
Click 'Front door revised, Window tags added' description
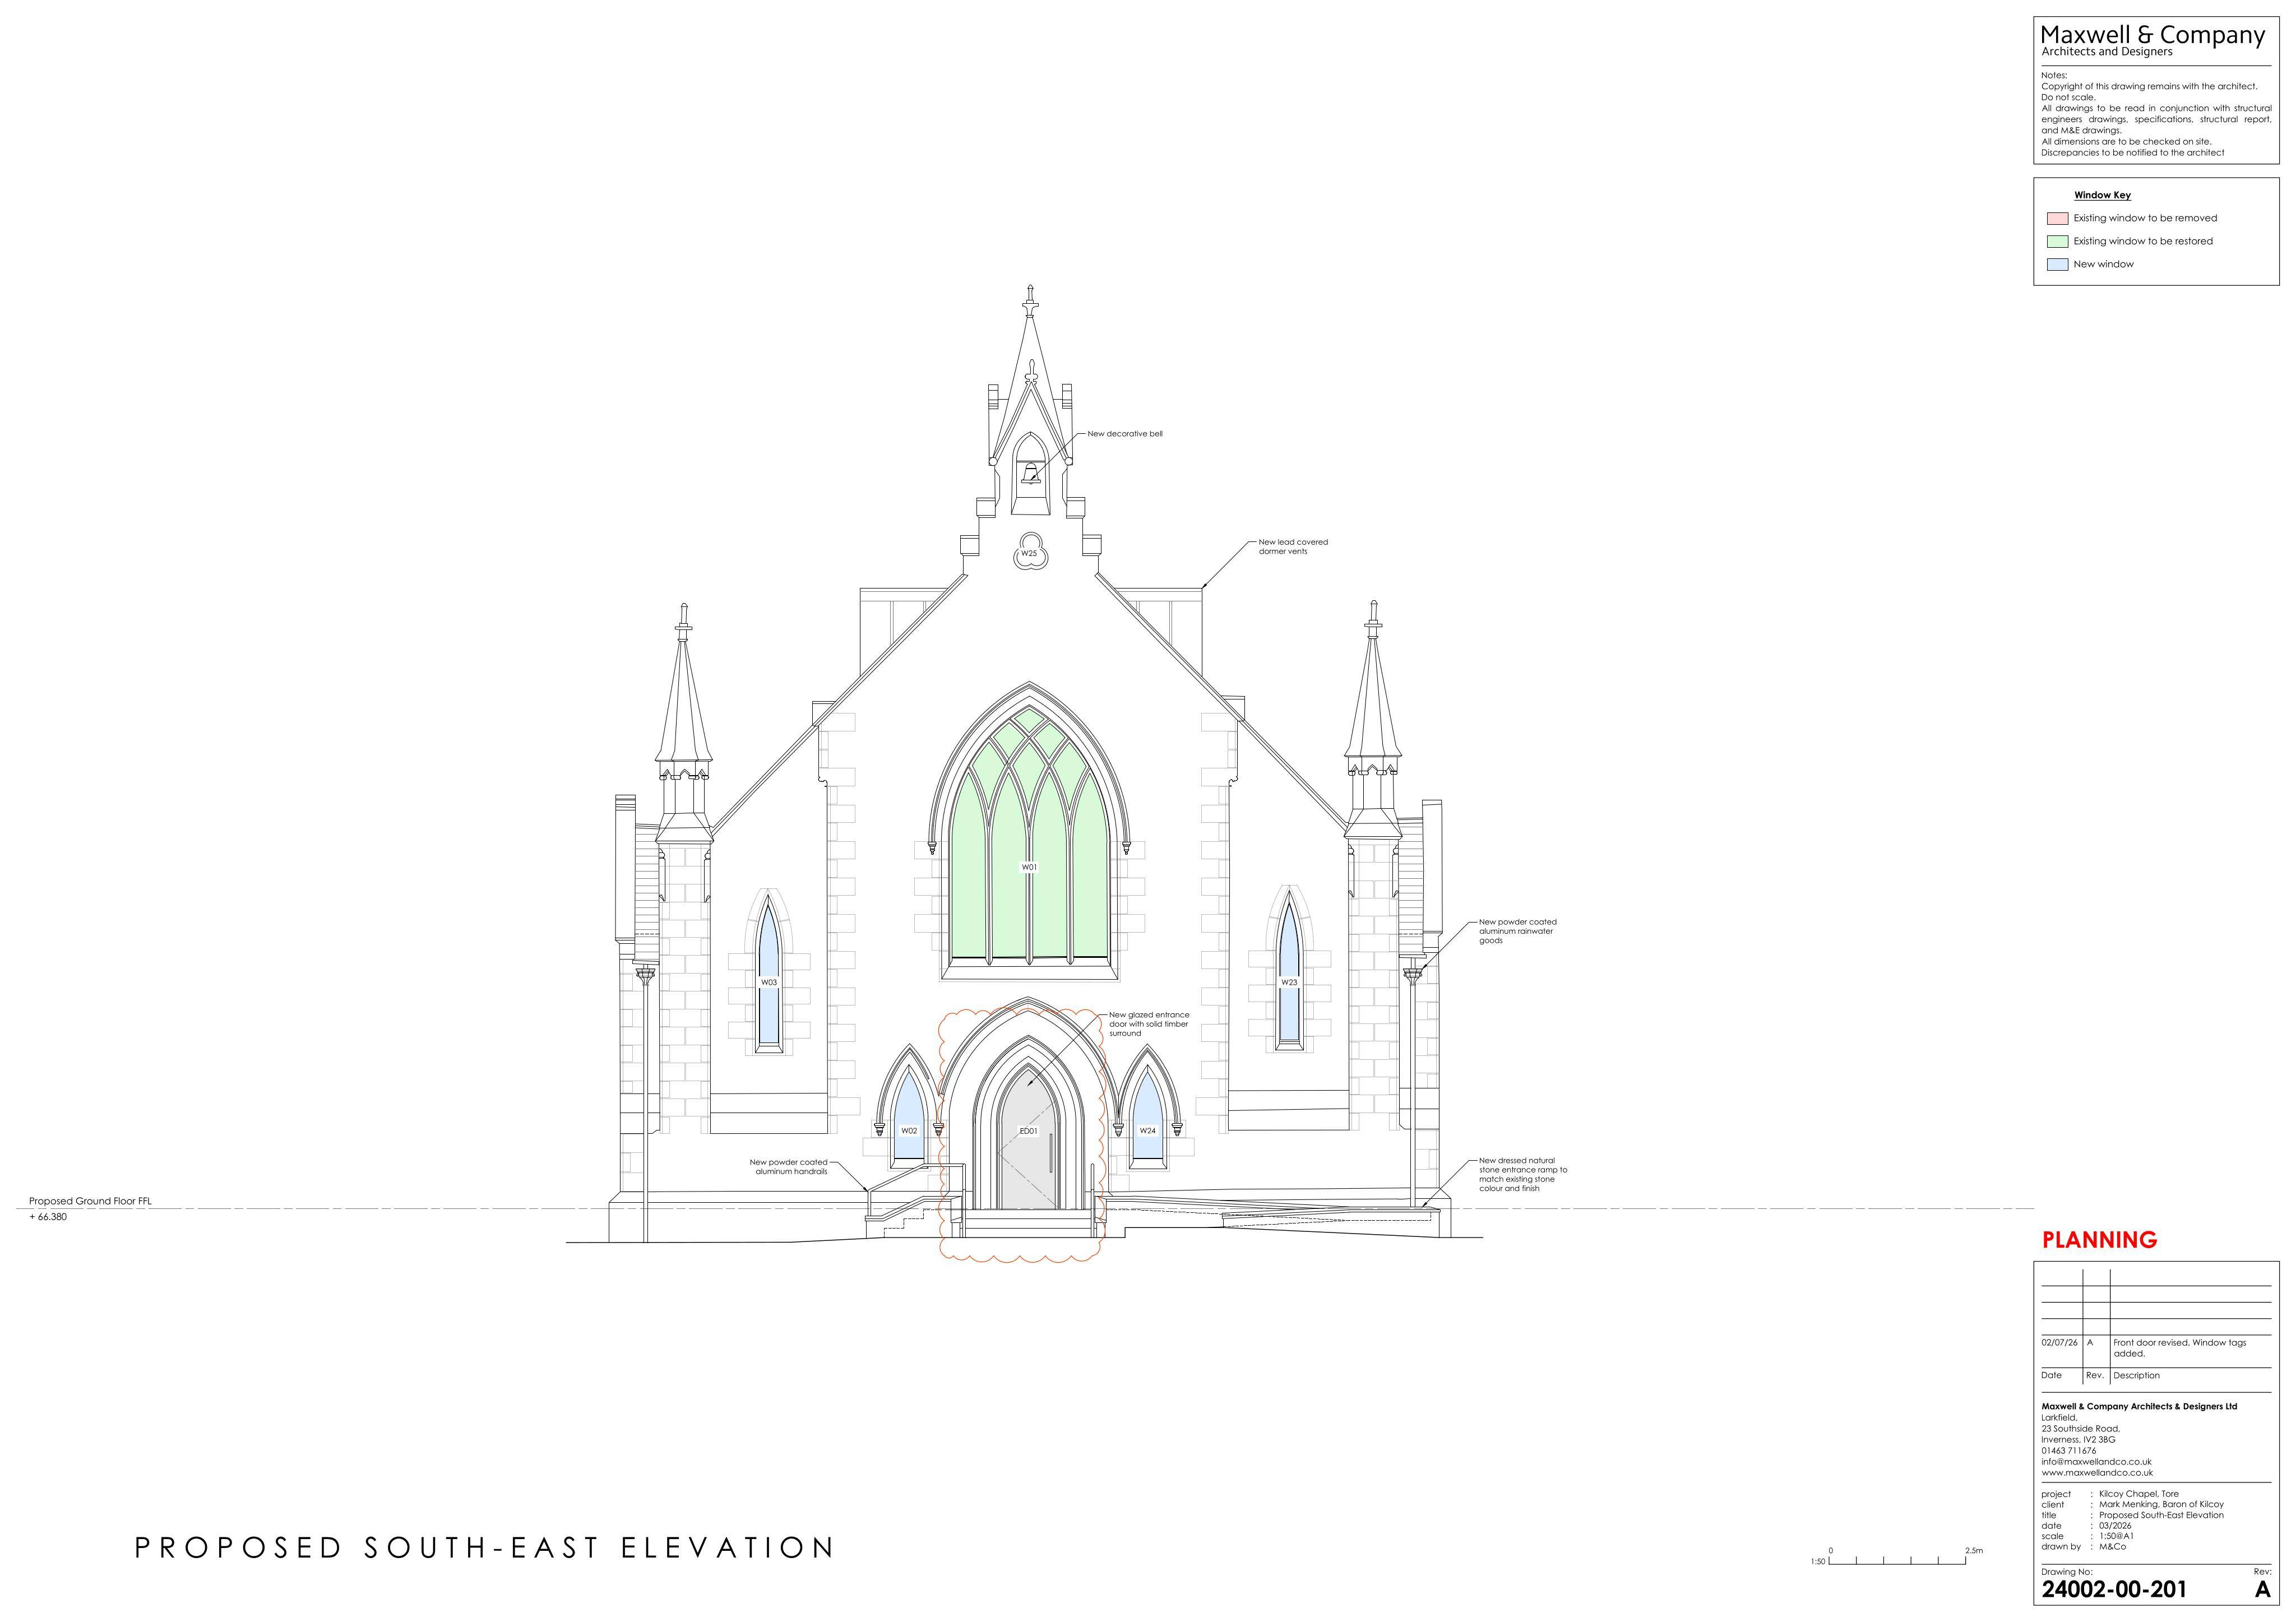point(2179,1347)
